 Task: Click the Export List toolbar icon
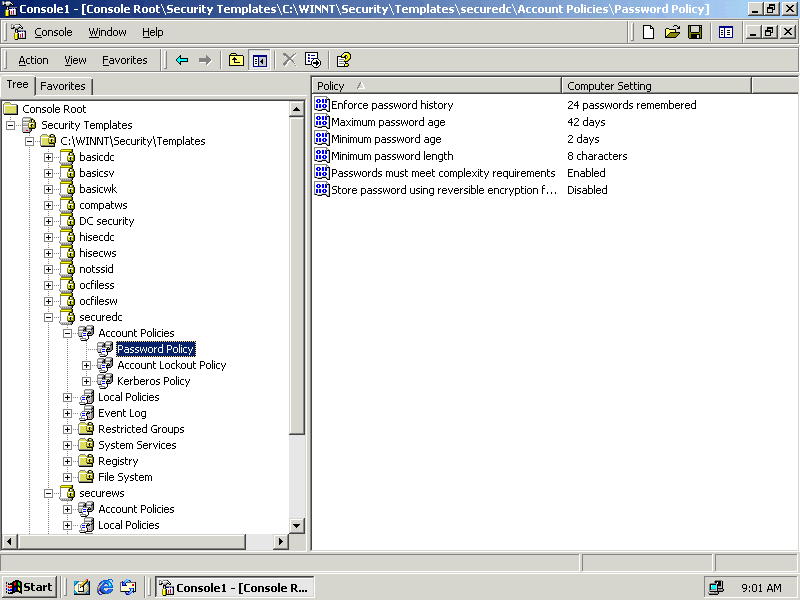click(313, 60)
